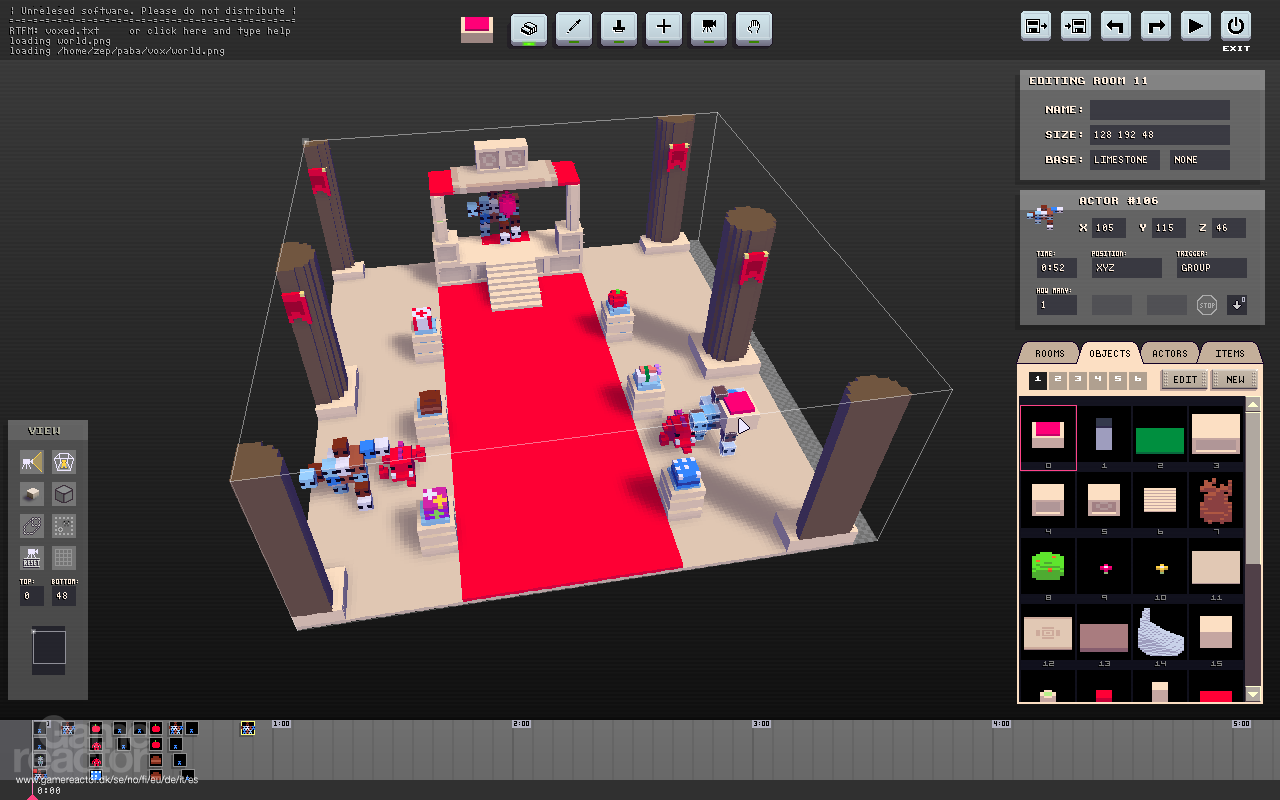Toggle the grid display in the VIEW panel
The height and width of the screenshot is (800, 1280).
[x=62, y=557]
